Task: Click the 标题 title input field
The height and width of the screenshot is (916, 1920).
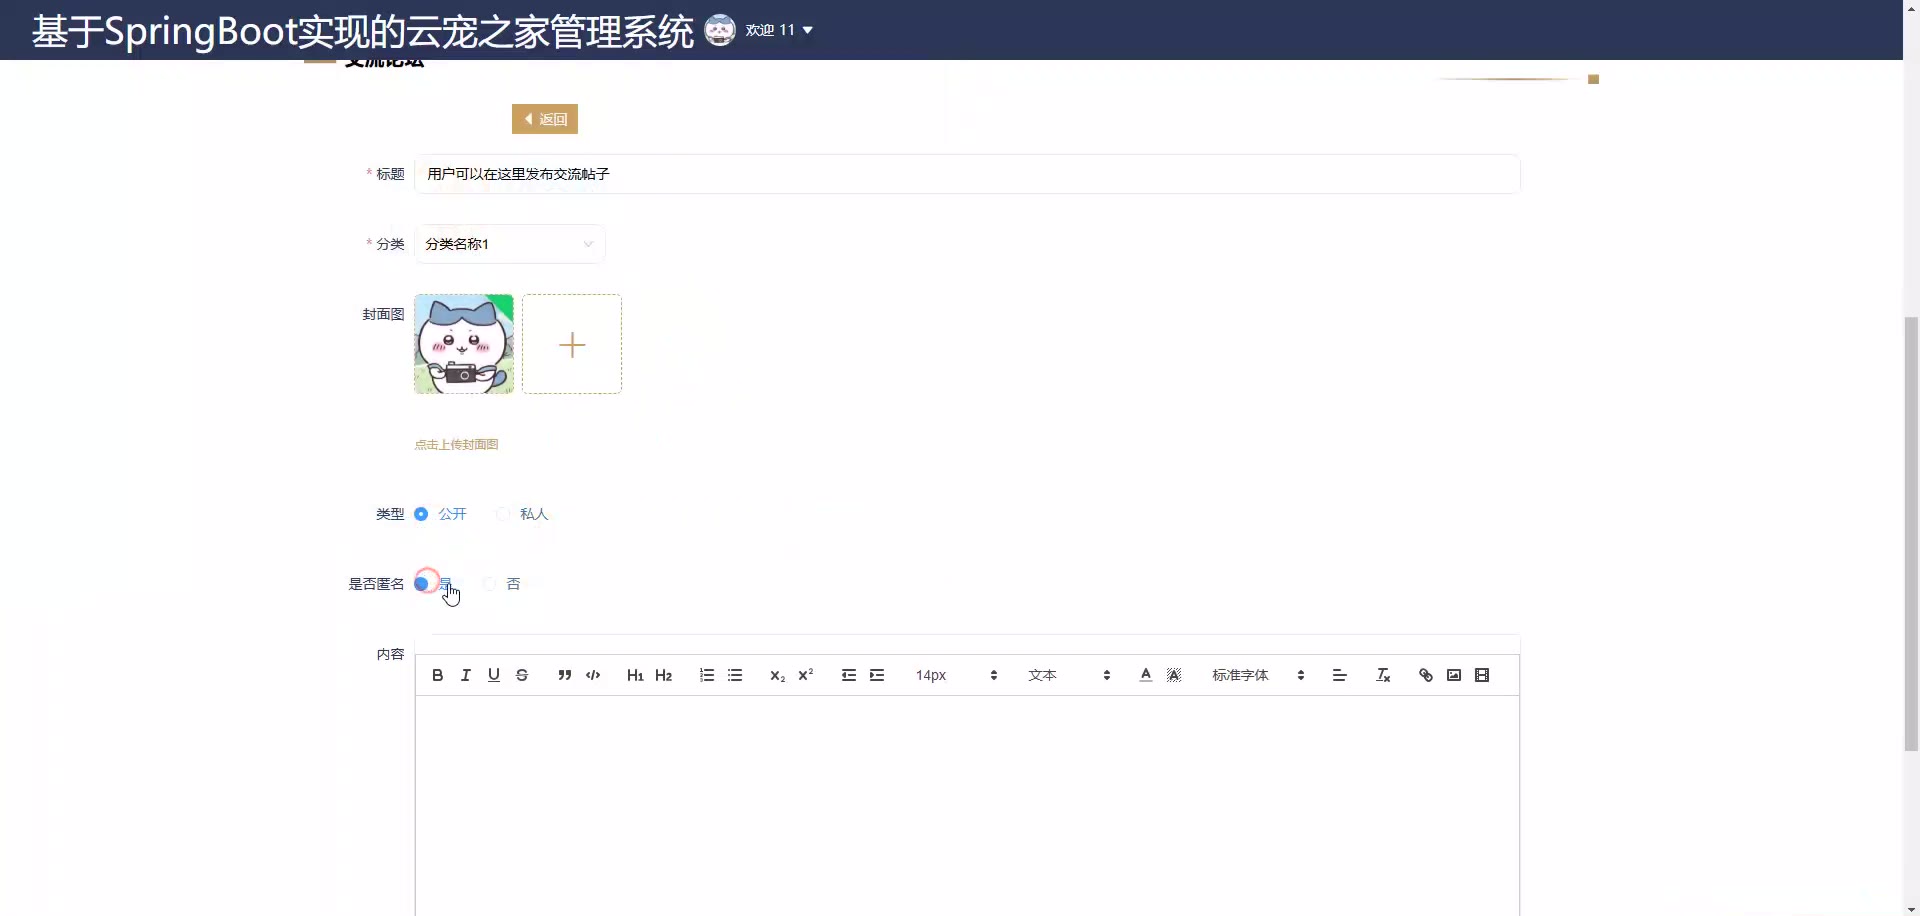Action: 967,174
